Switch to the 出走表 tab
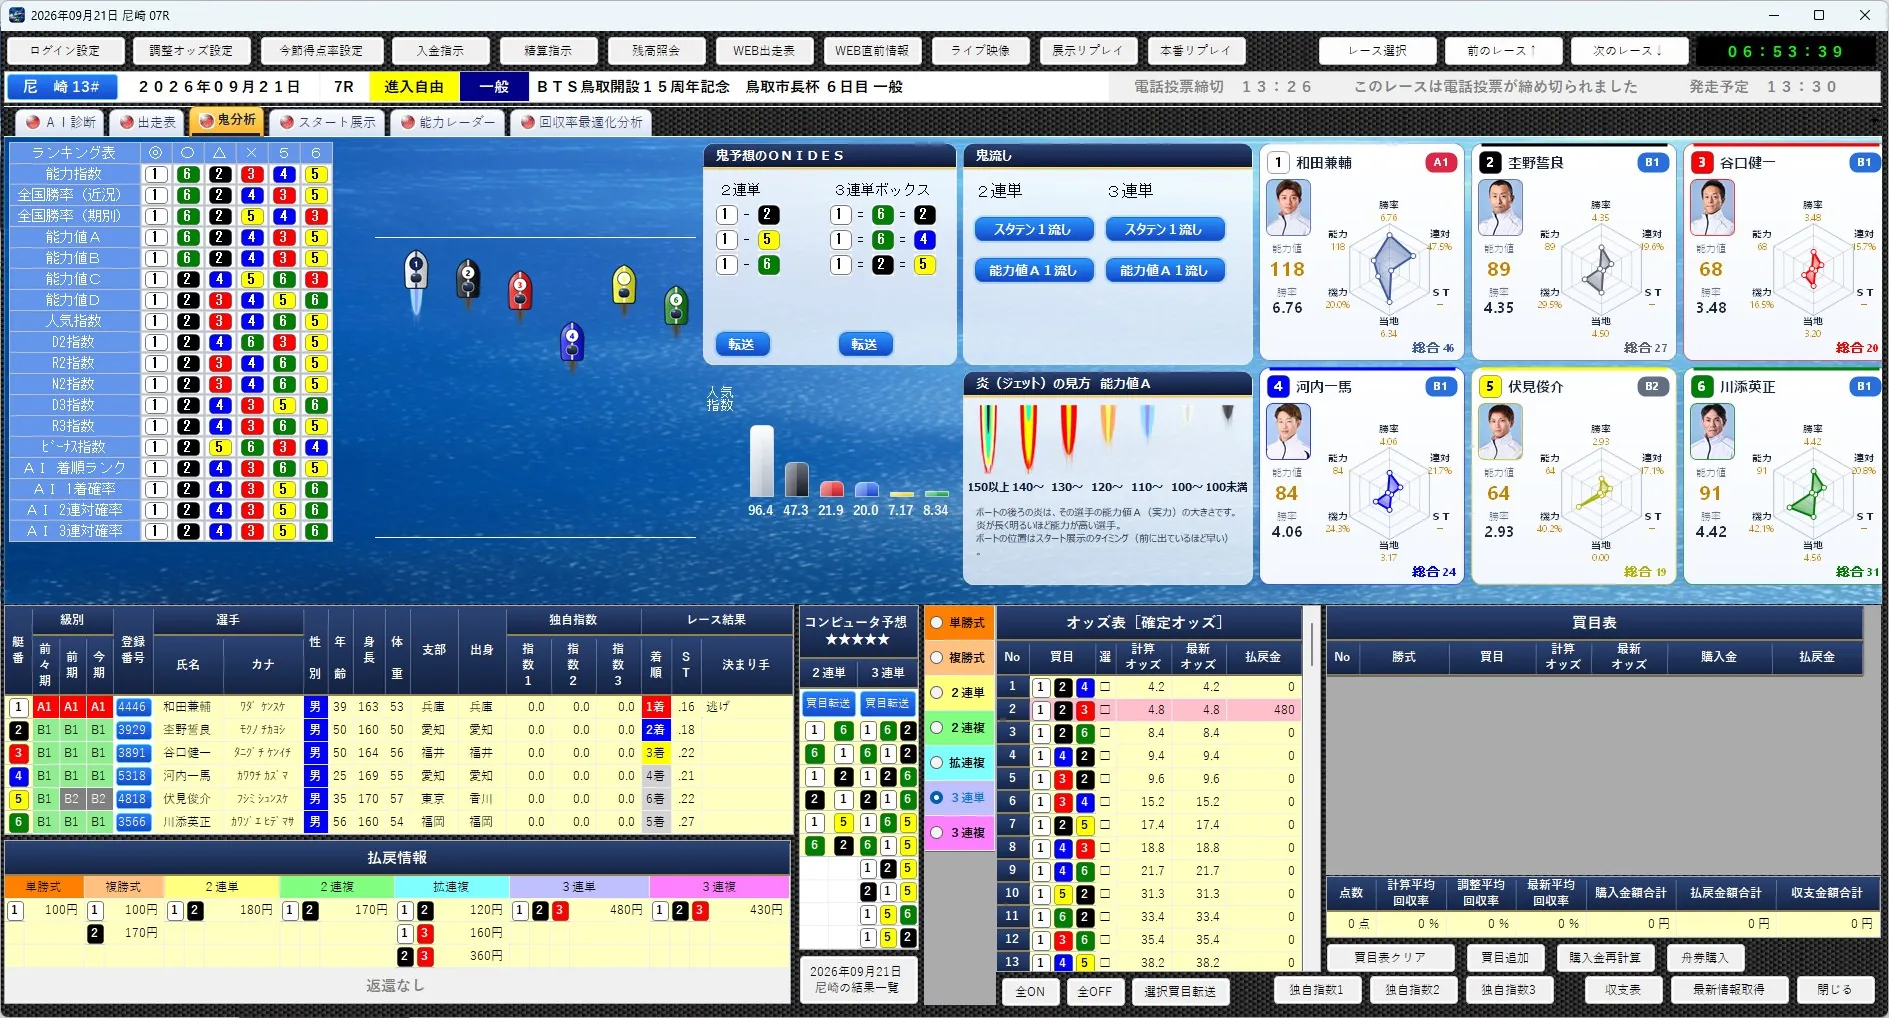The image size is (1889, 1018). click(148, 122)
